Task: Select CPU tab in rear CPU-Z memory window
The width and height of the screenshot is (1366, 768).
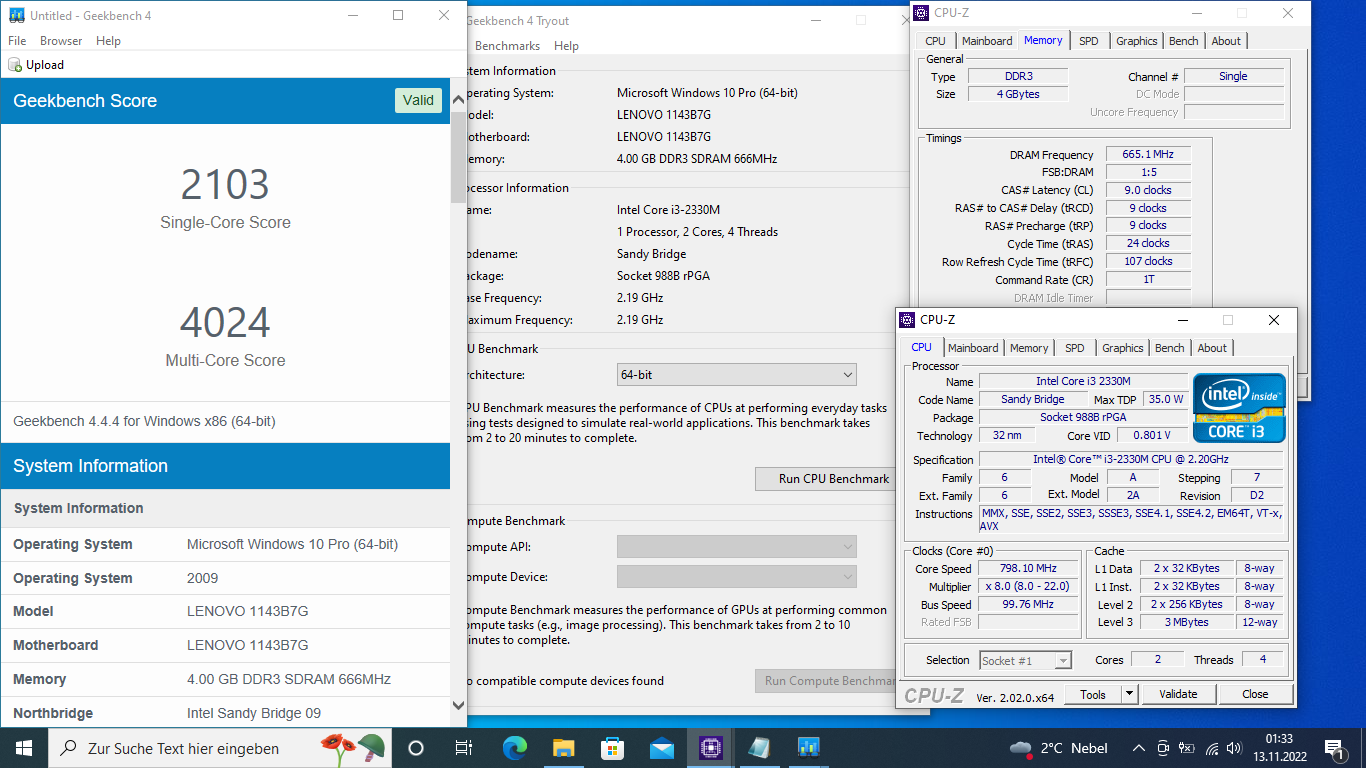Action: pyautogui.click(x=935, y=41)
